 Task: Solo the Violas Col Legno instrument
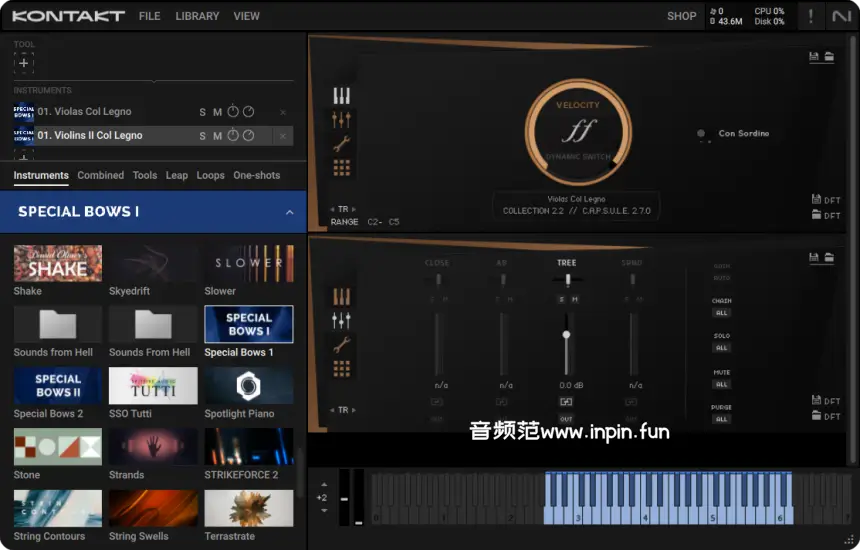click(x=203, y=112)
